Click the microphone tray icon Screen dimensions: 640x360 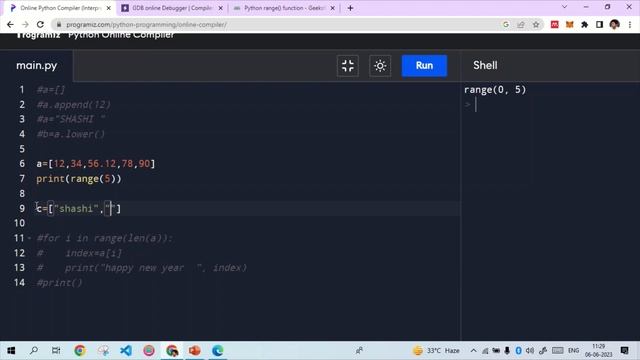click(x=507, y=350)
